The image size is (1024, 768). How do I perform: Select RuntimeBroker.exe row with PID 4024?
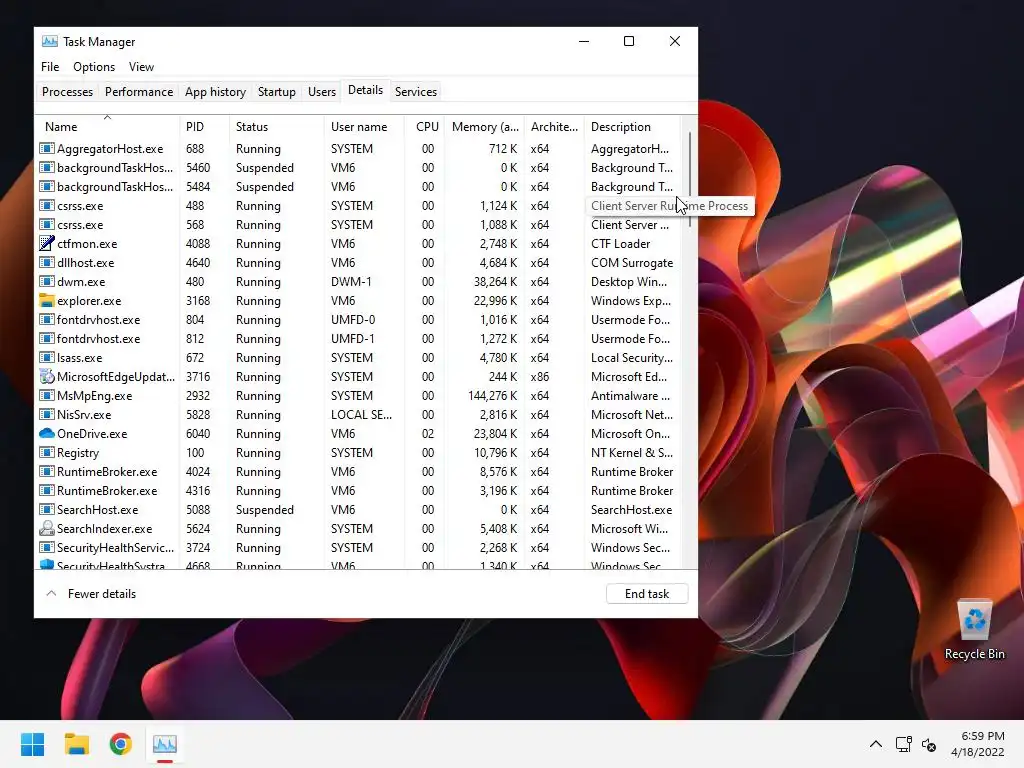[x=359, y=472]
